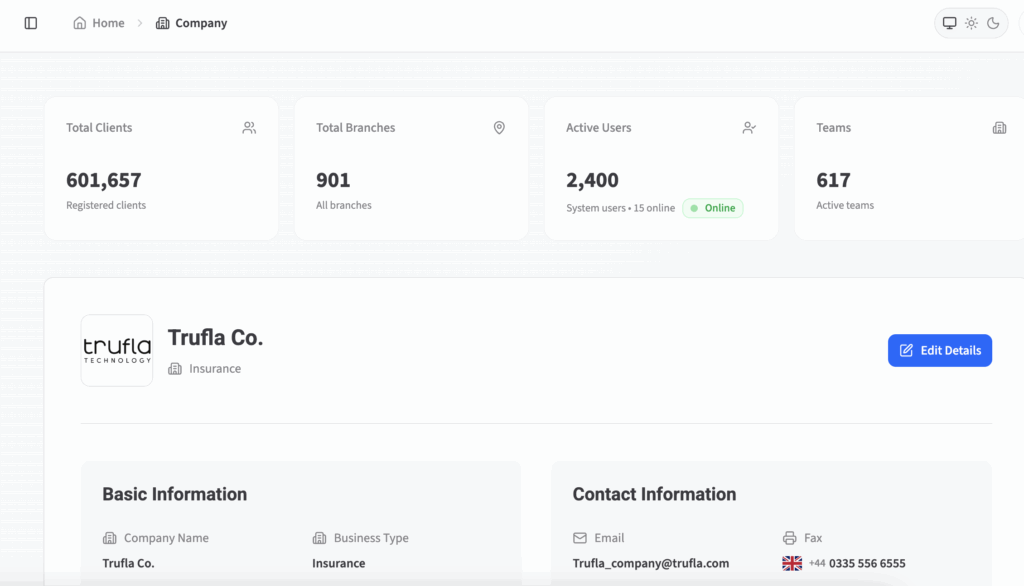Click the Total Branches location pin icon
The image size is (1024, 586).
(499, 128)
